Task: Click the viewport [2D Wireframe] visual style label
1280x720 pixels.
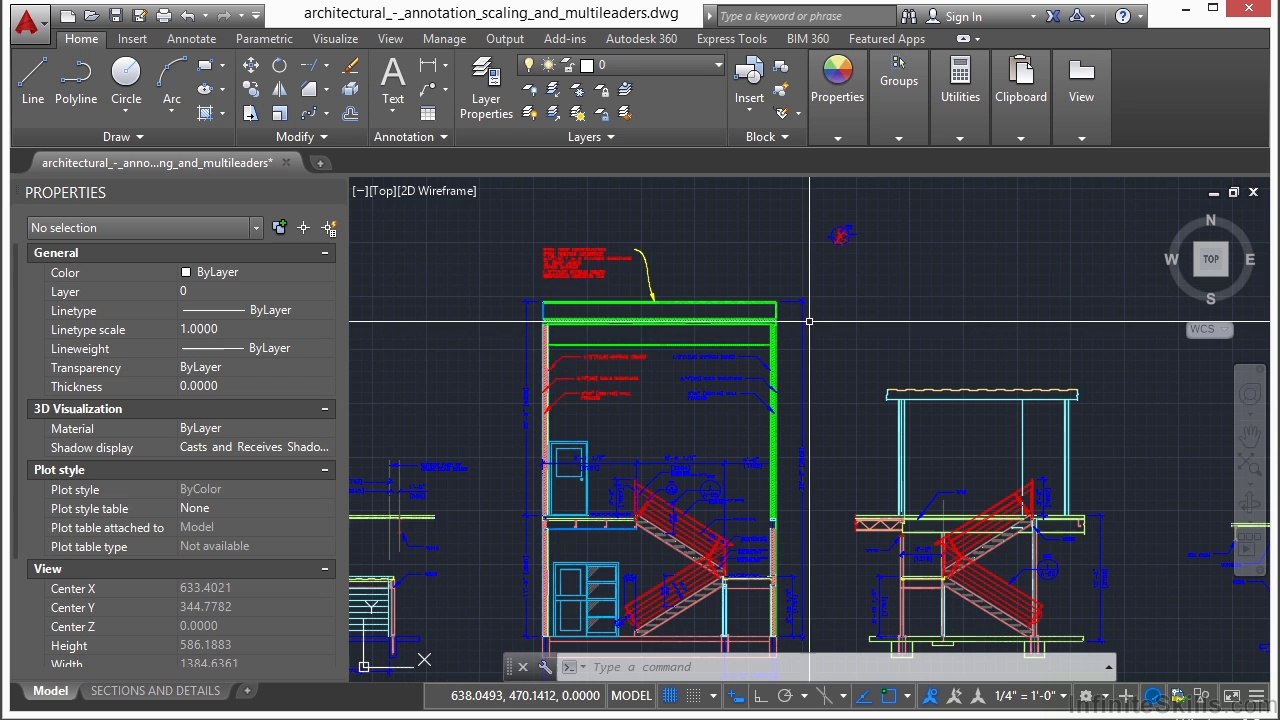Action: click(x=437, y=191)
